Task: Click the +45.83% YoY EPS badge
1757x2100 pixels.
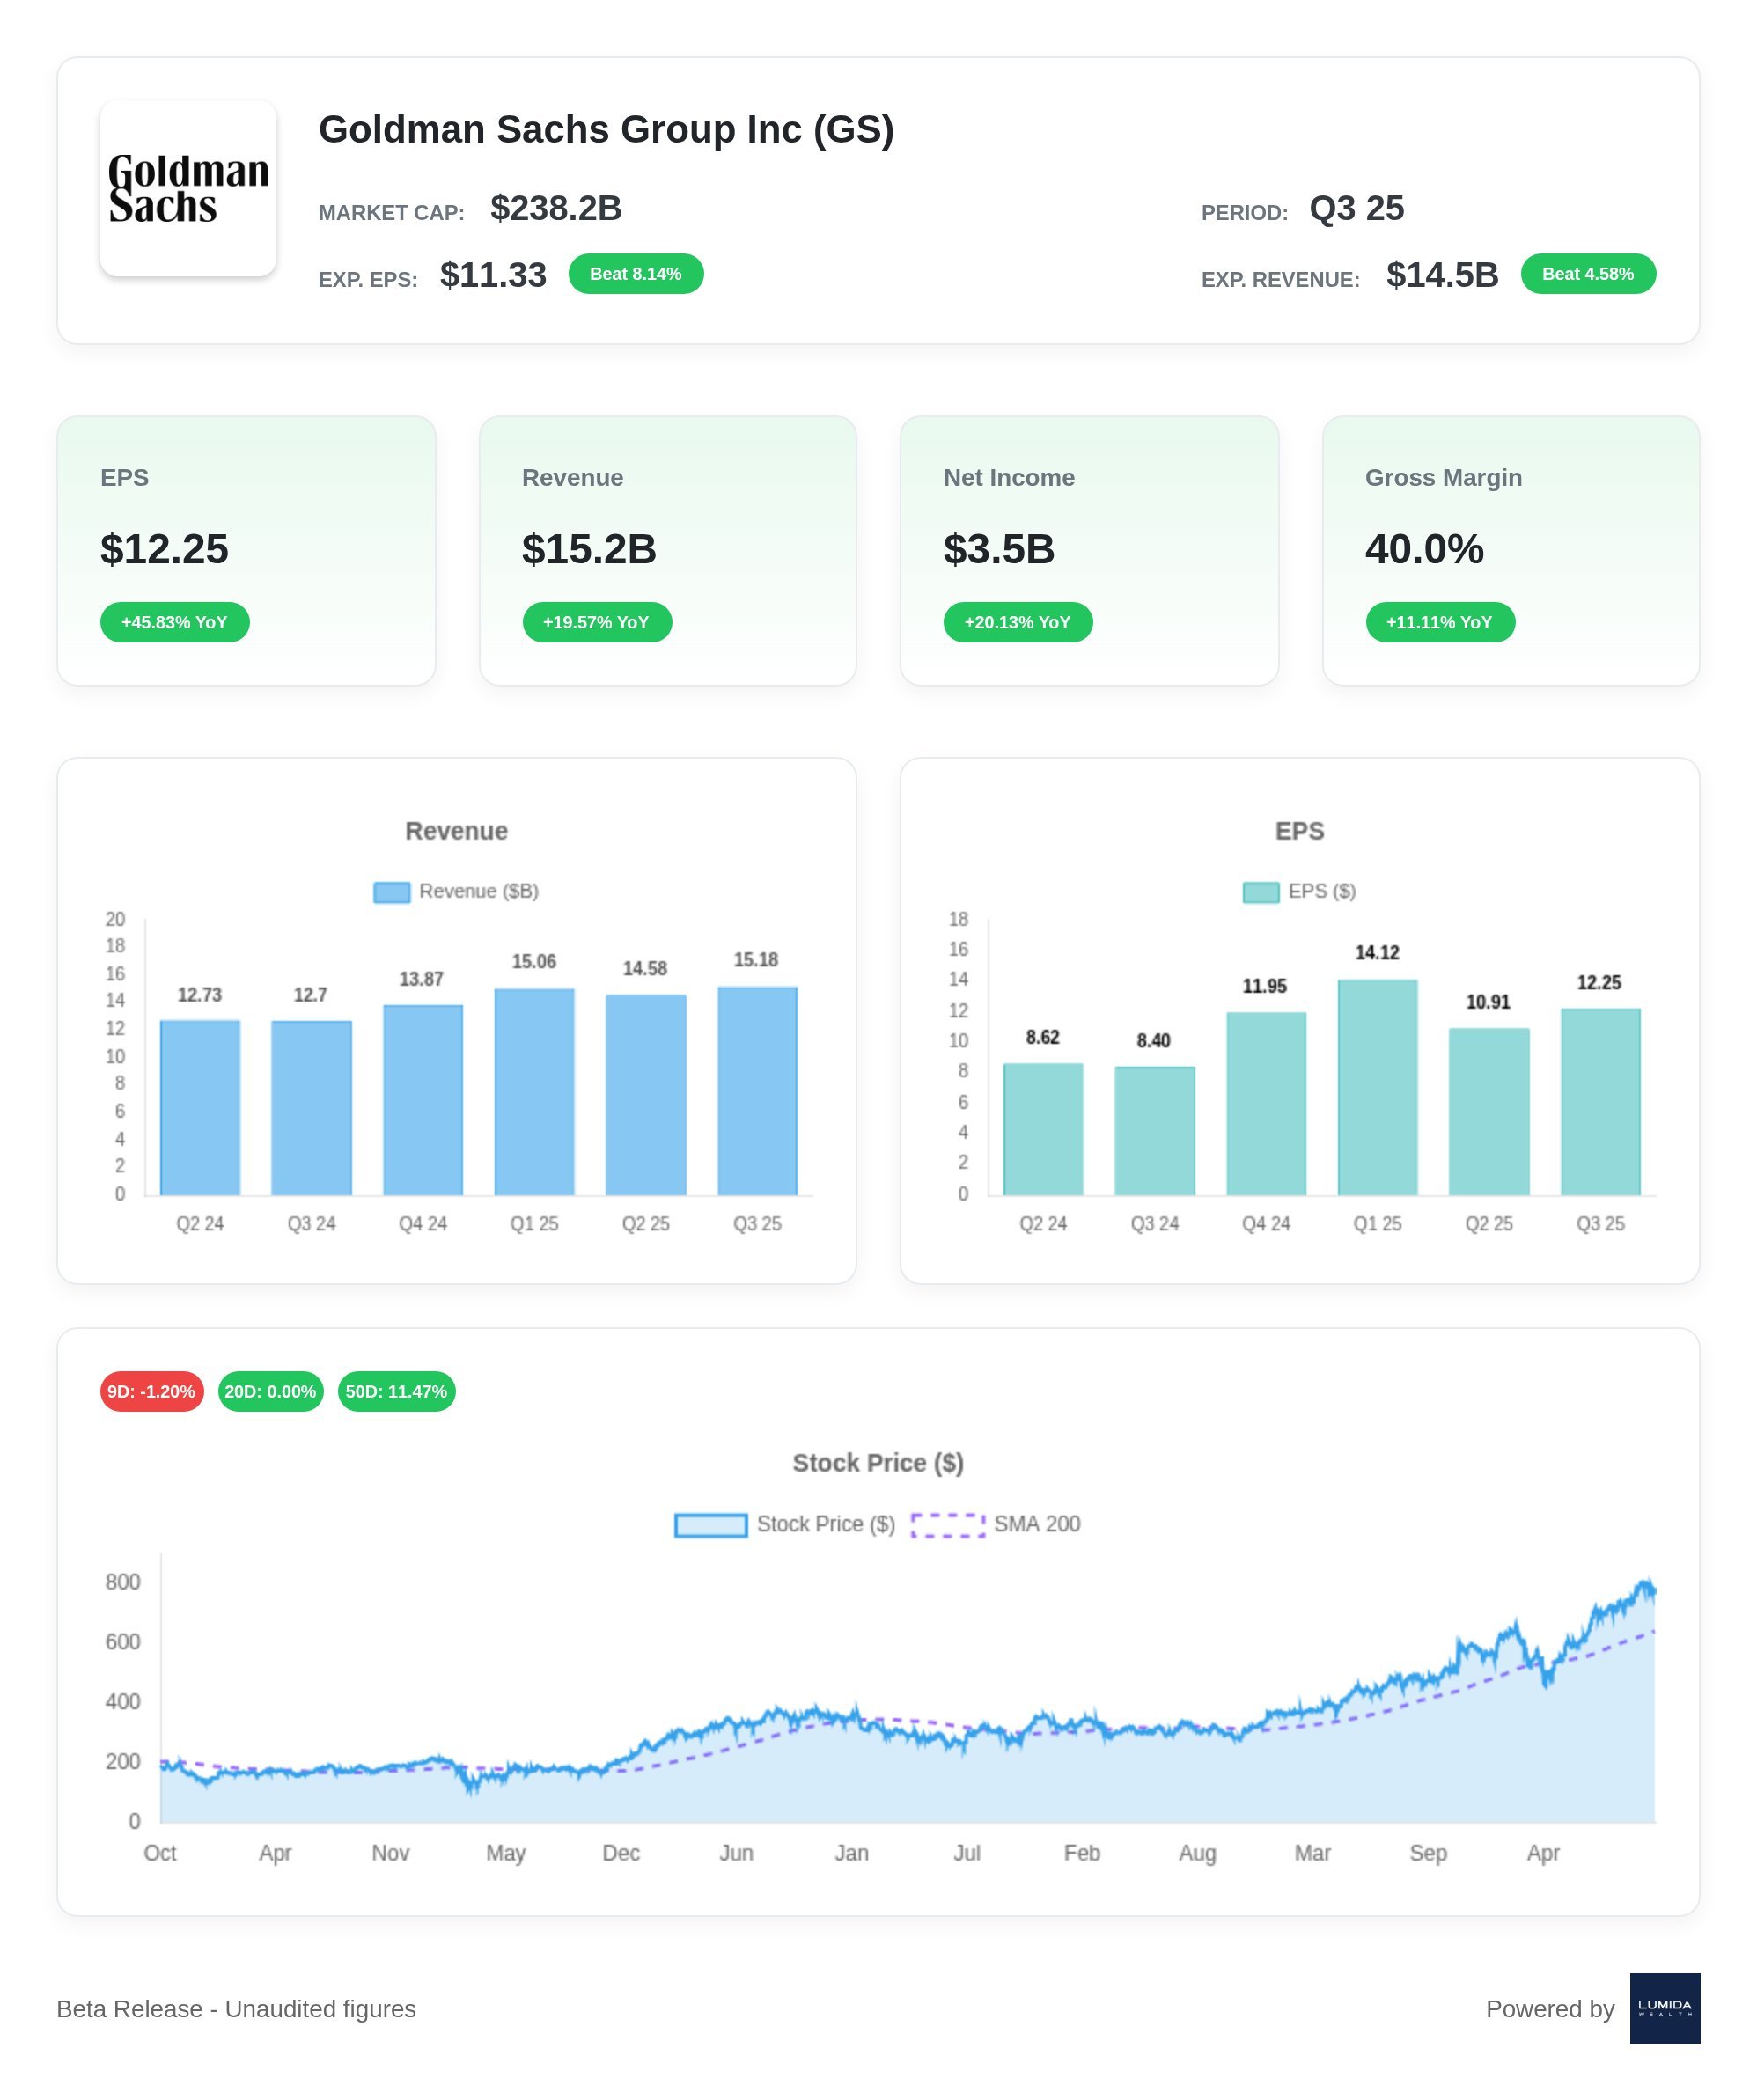Action: (x=174, y=622)
